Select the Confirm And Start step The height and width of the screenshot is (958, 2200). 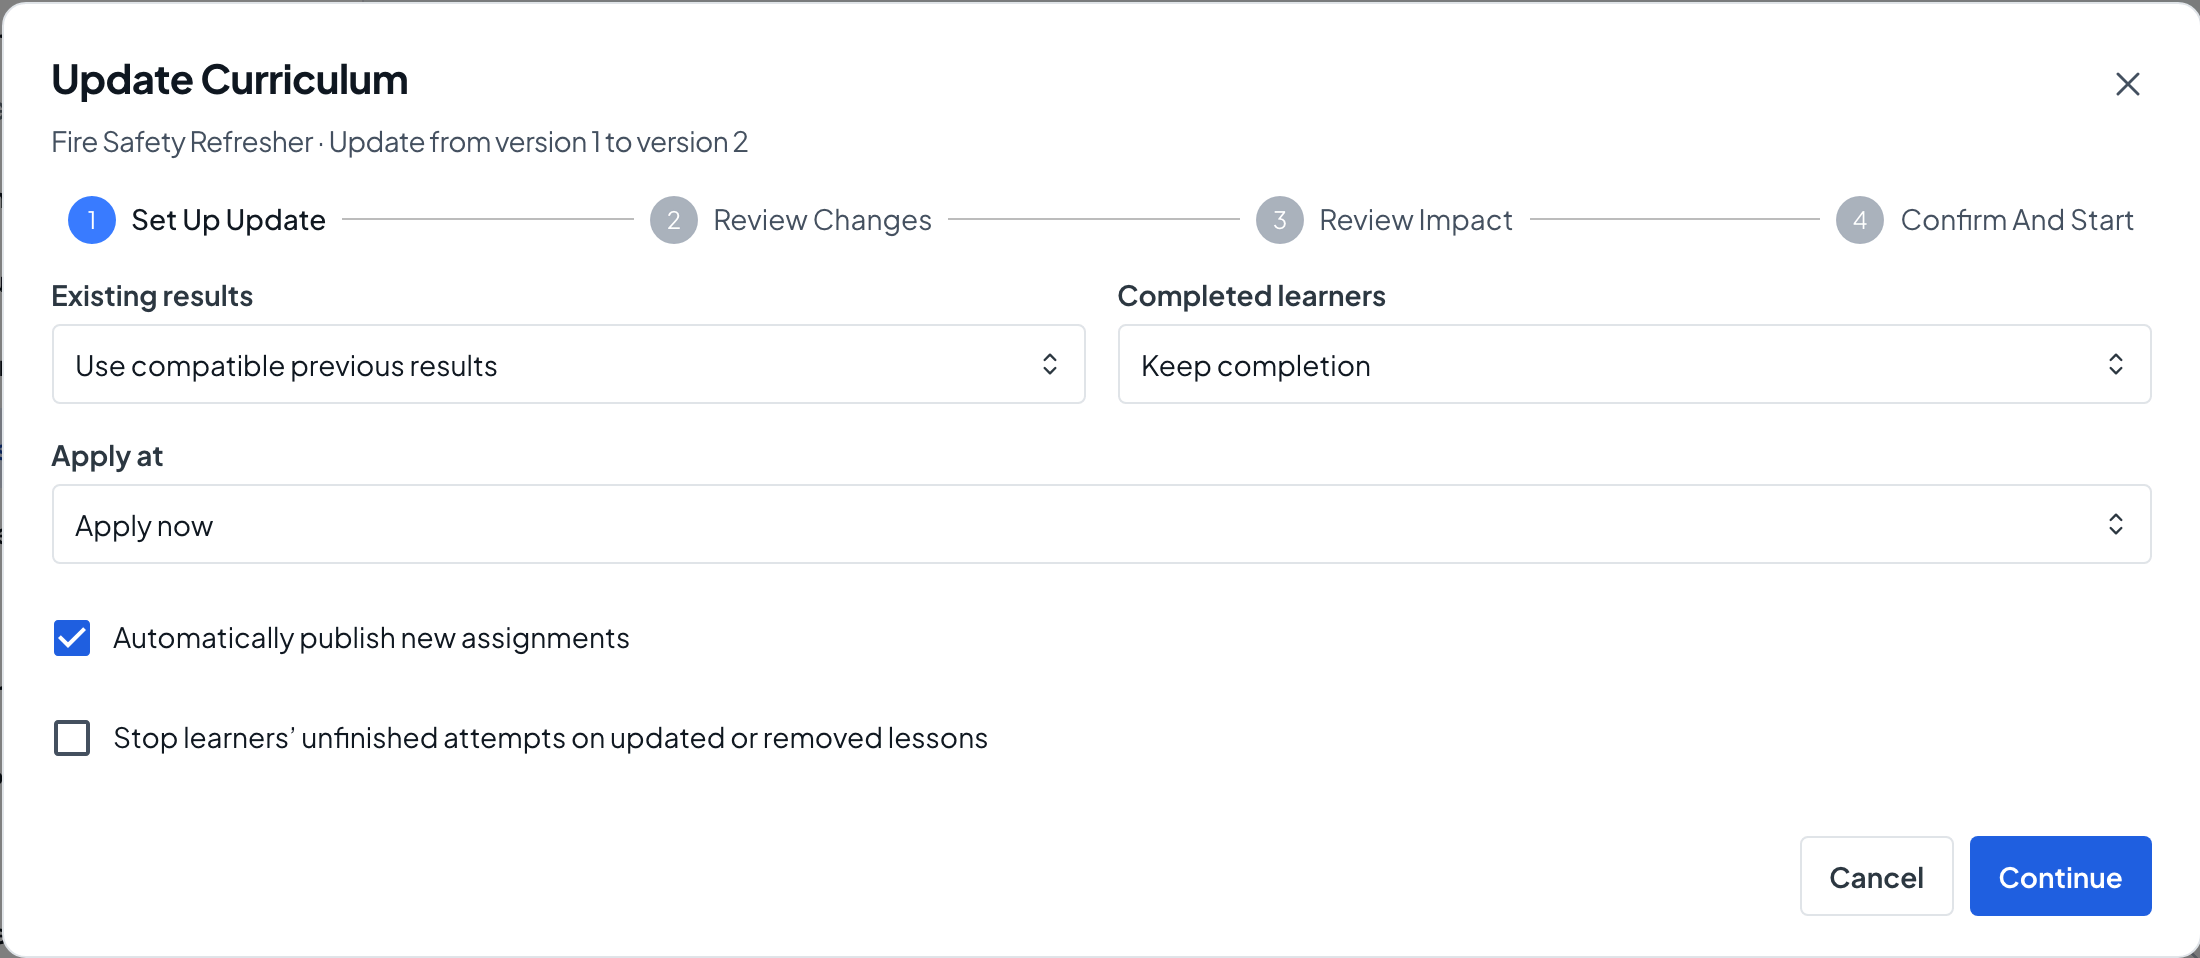(x=2017, y=220)
